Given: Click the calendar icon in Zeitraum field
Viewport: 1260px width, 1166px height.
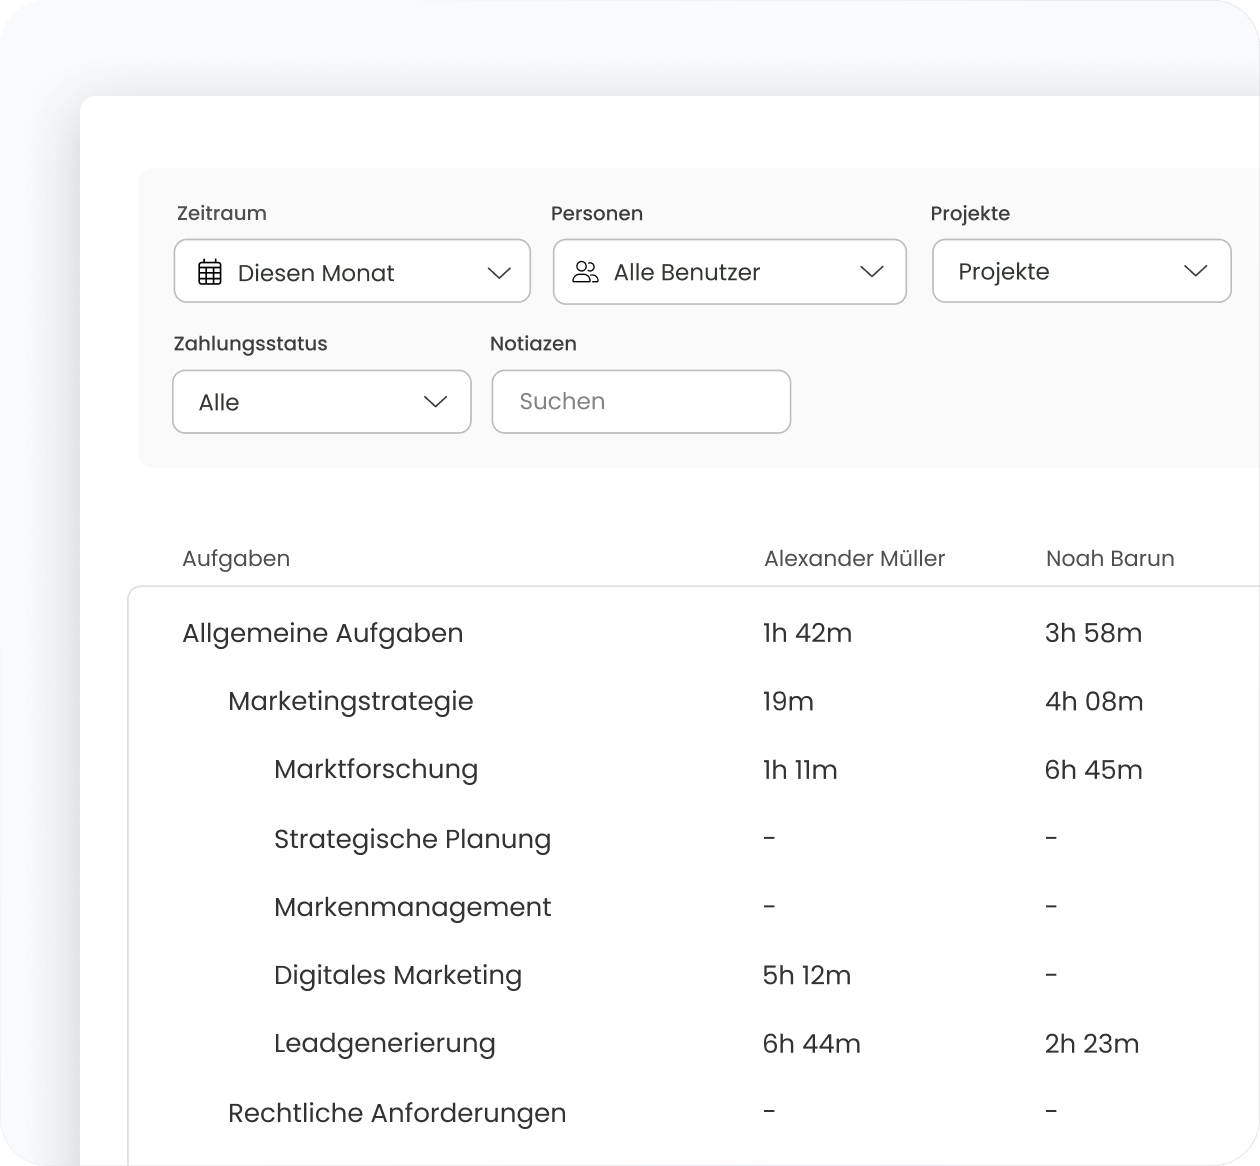Looking at the screenshot, I should coord(210,272).
